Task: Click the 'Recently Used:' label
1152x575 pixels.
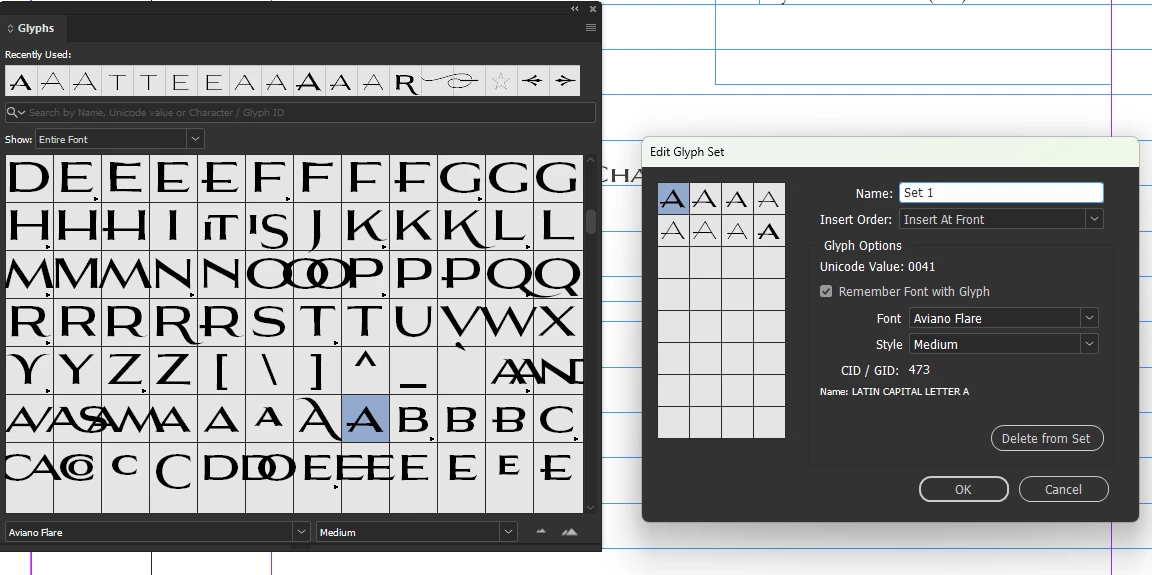Action: pyautogui.click(x=38, y=54)
